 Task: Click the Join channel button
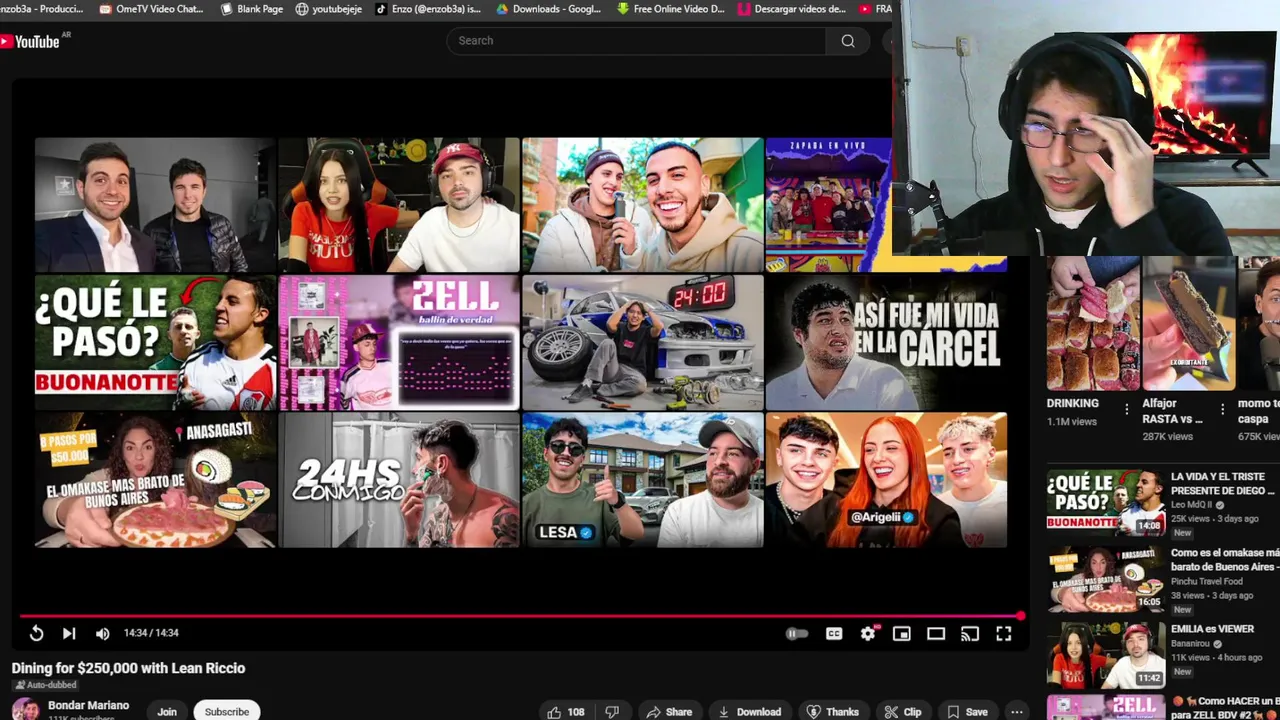[x=167, y=711]
